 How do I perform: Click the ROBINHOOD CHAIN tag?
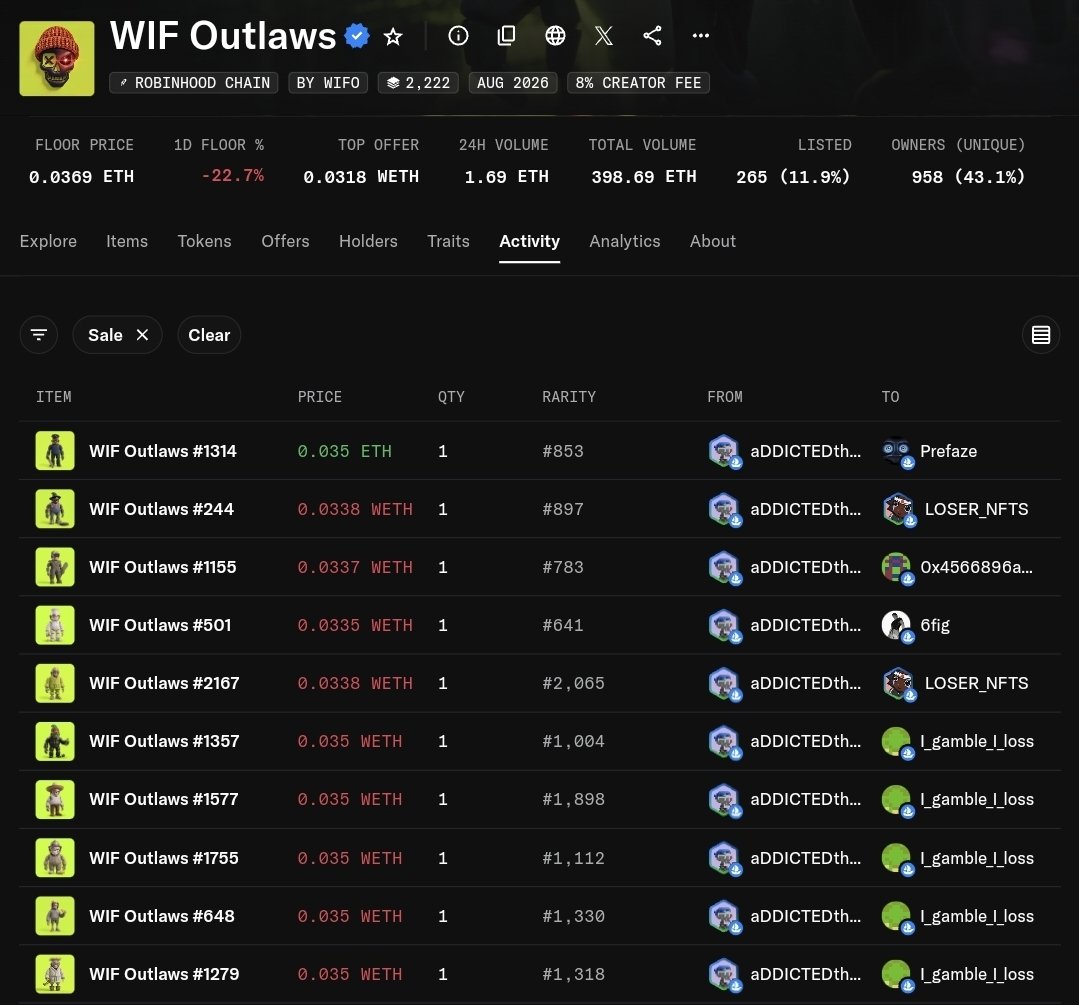194,83
